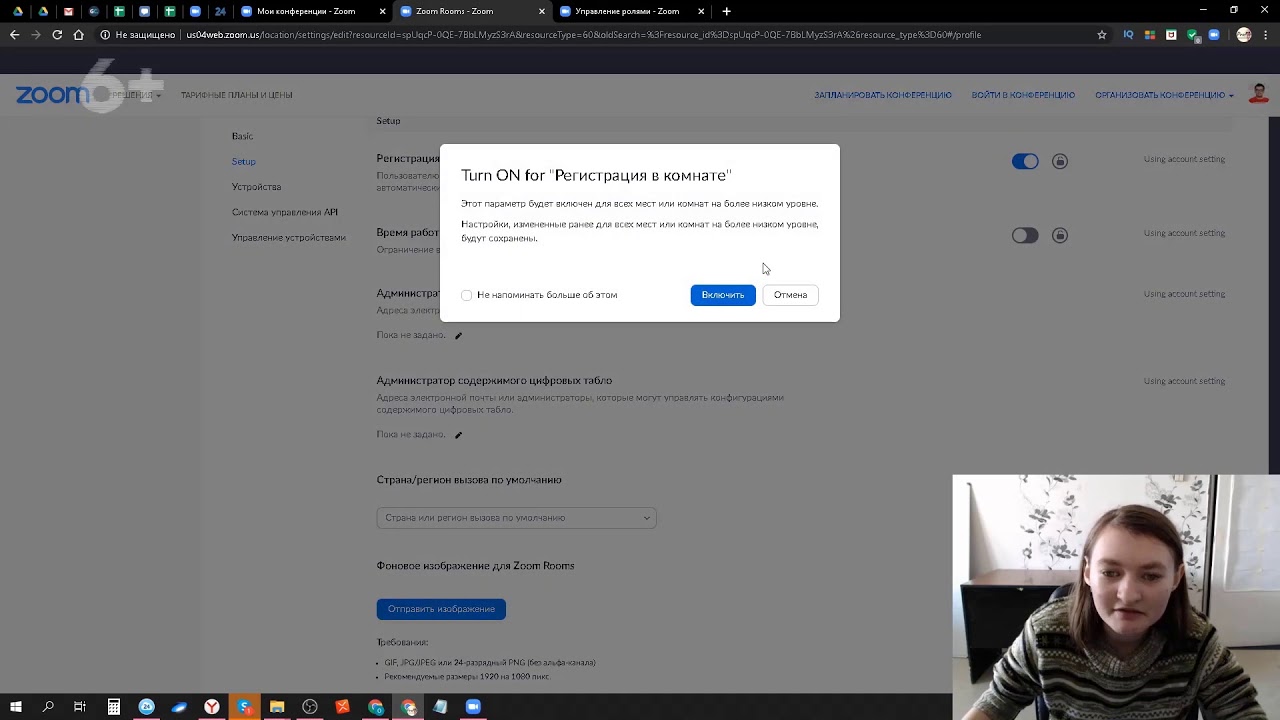Image resolution: width=1280 pixels, height=720 pixels.
Task: Open Управление устройствами in sidebar
Action: (x=289, y=238)
